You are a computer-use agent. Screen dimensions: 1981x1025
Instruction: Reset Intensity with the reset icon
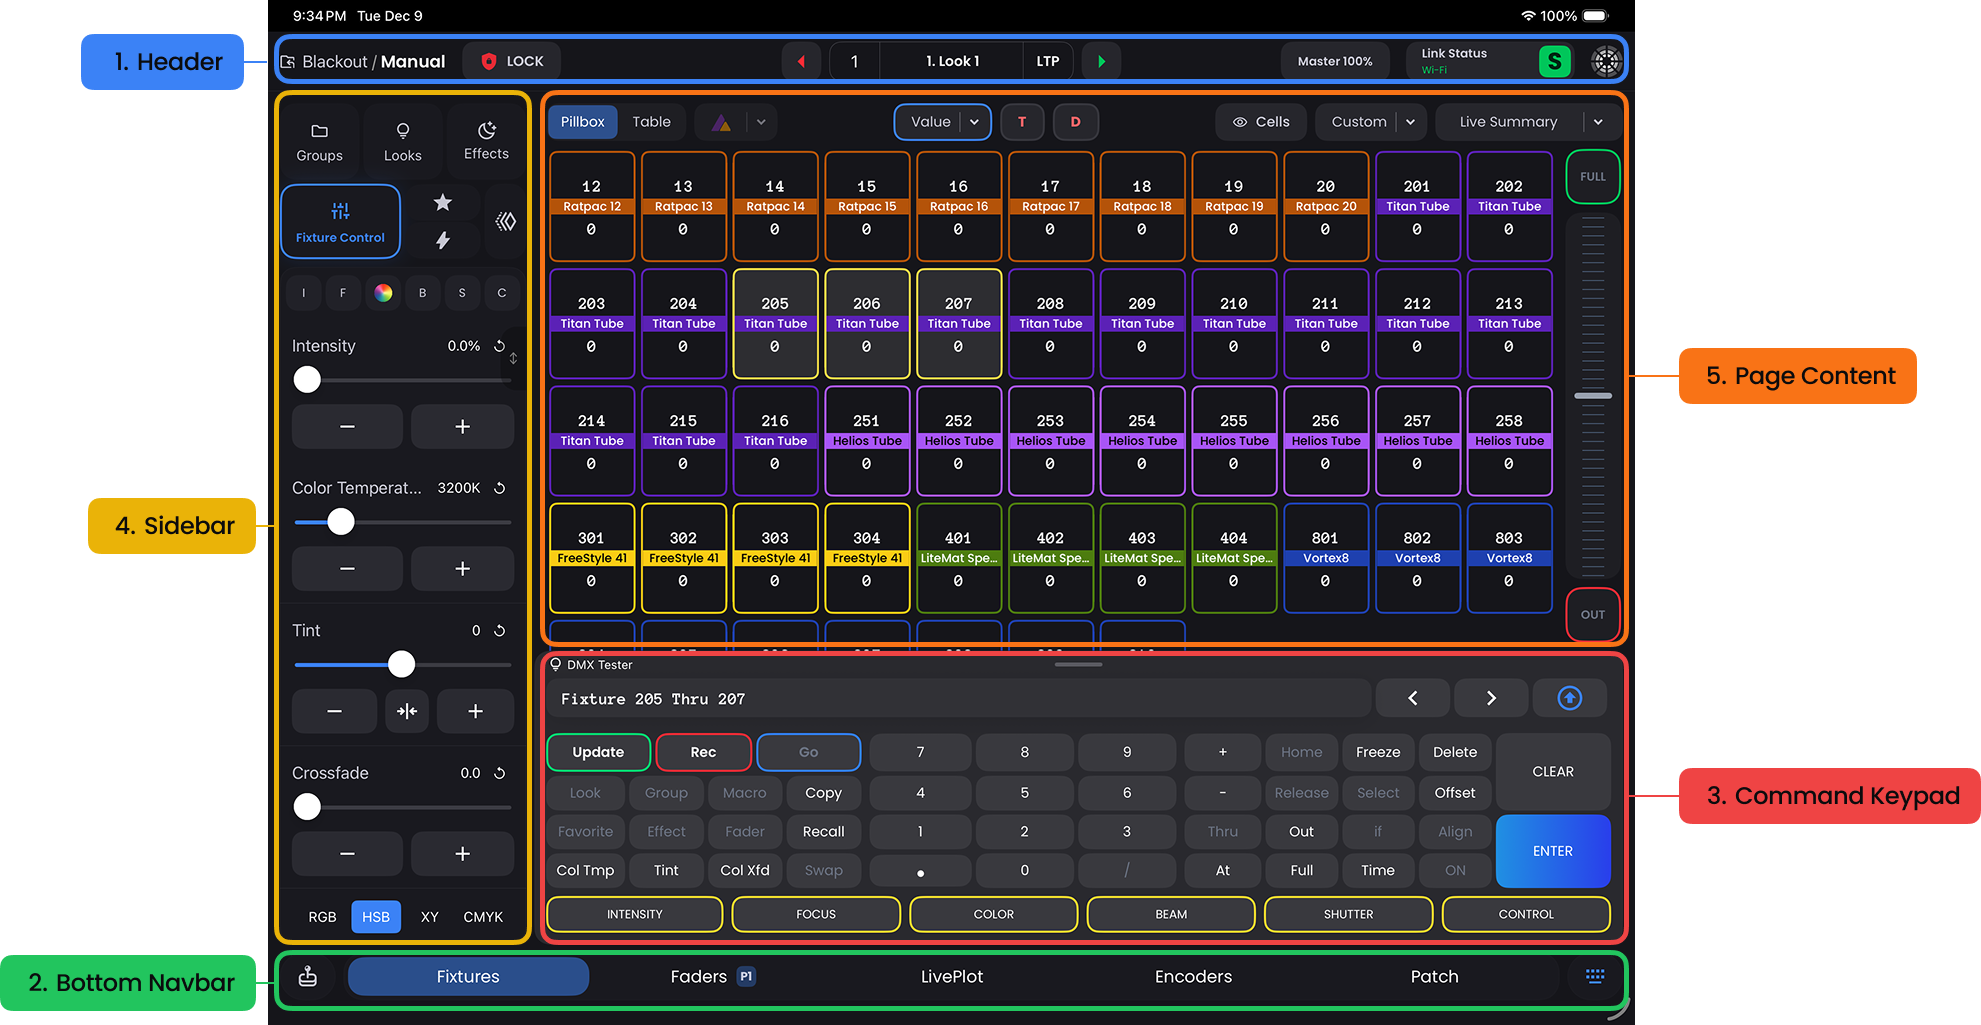click(500, 346)
